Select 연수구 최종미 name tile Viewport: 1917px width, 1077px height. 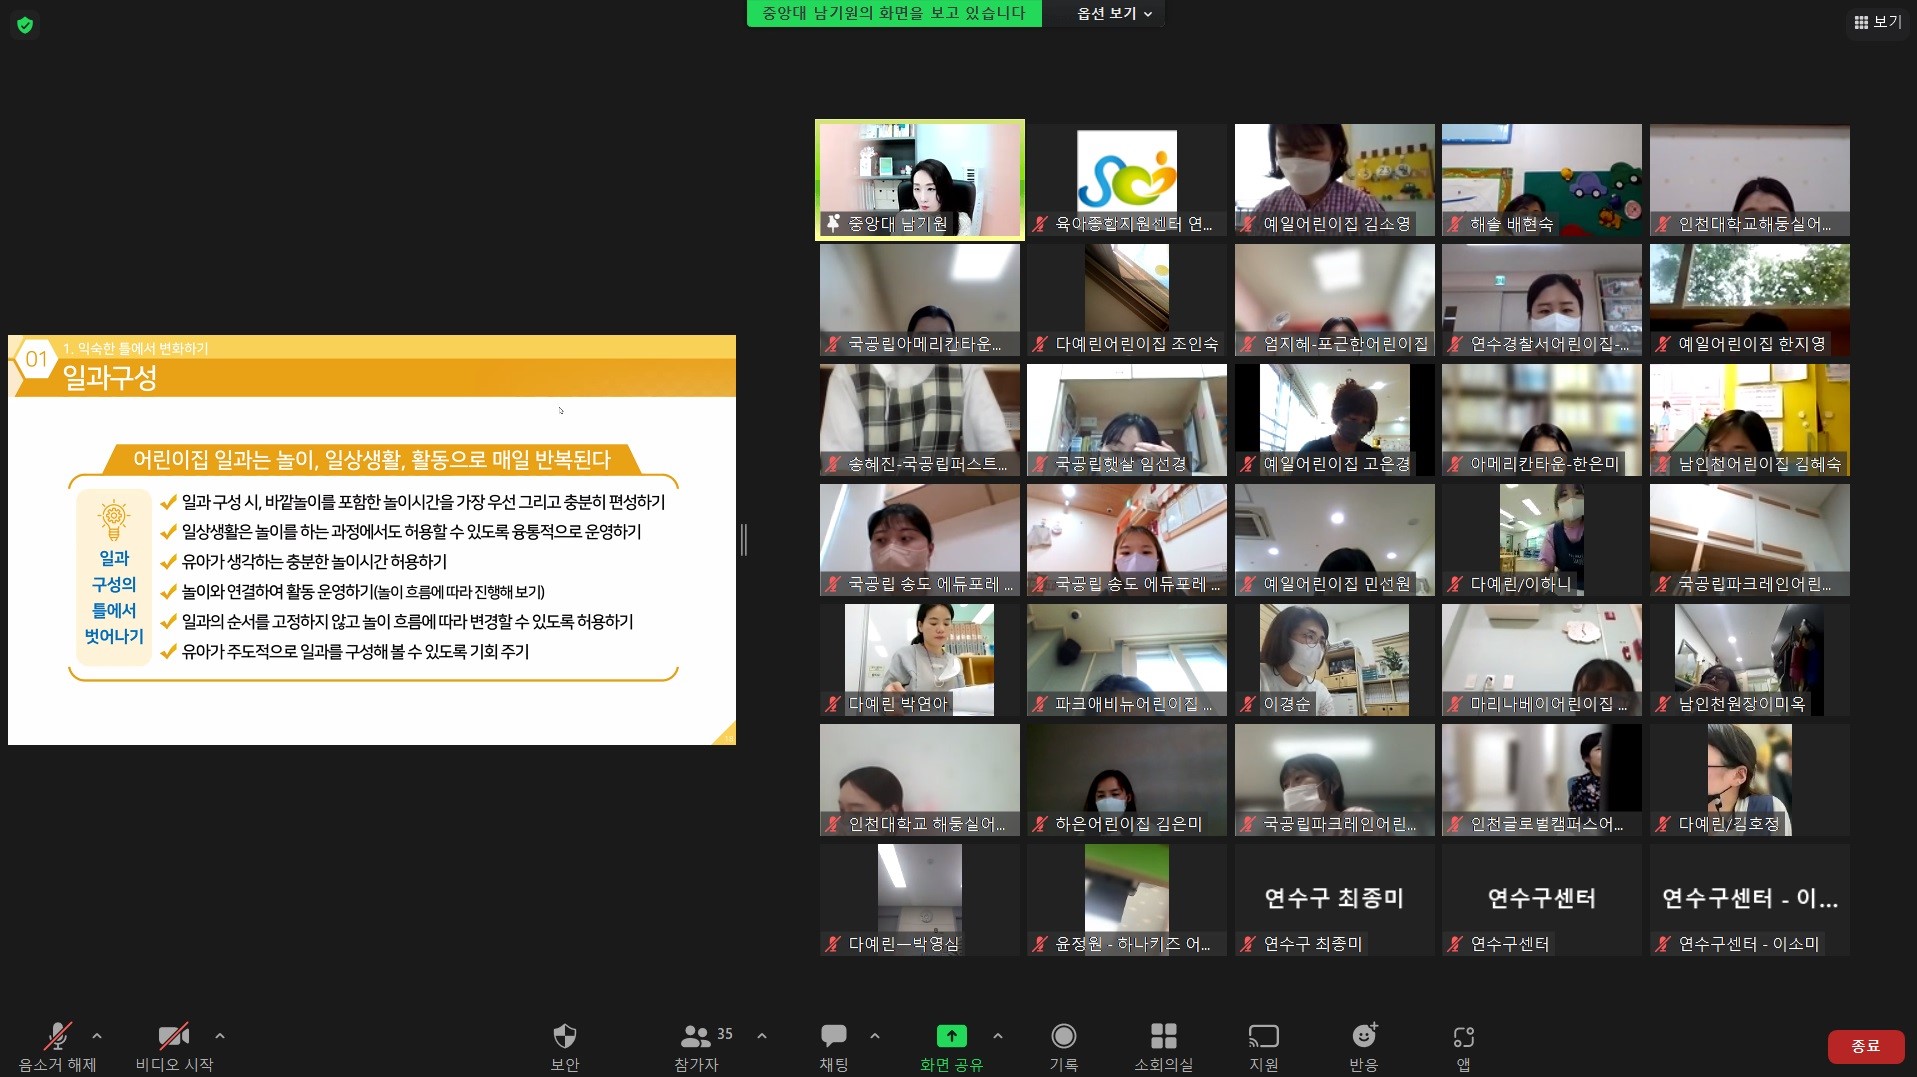(1334, 900)
